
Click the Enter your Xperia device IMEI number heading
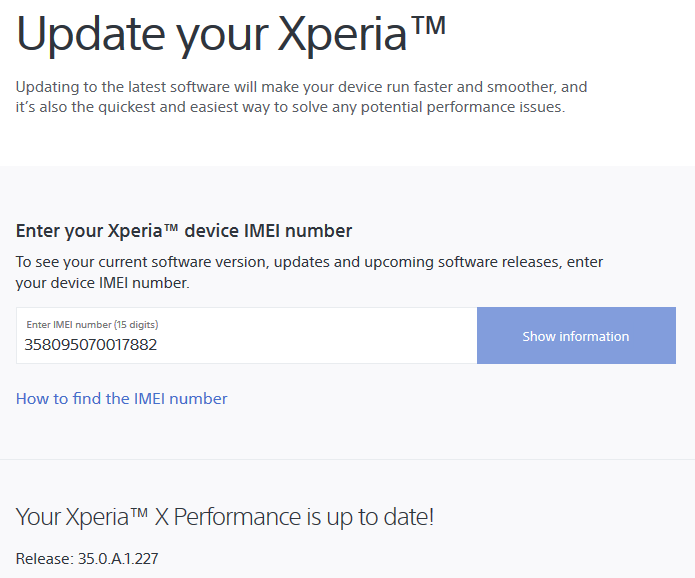pyautogui.click(x=184, y=231)
